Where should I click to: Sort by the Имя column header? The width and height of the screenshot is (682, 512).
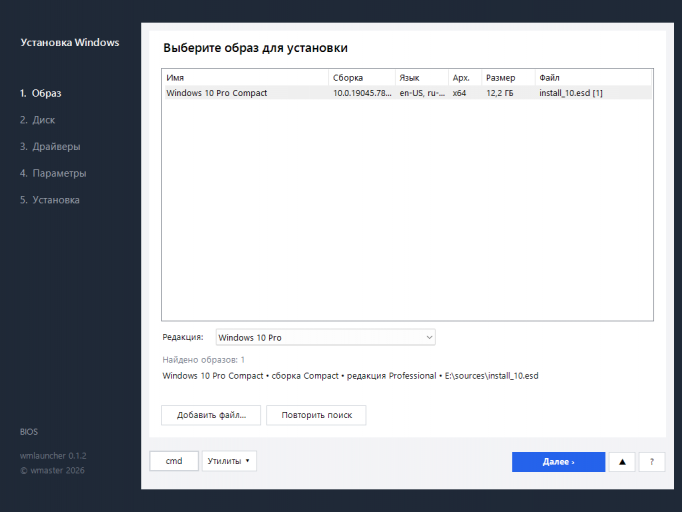[246, 78]
